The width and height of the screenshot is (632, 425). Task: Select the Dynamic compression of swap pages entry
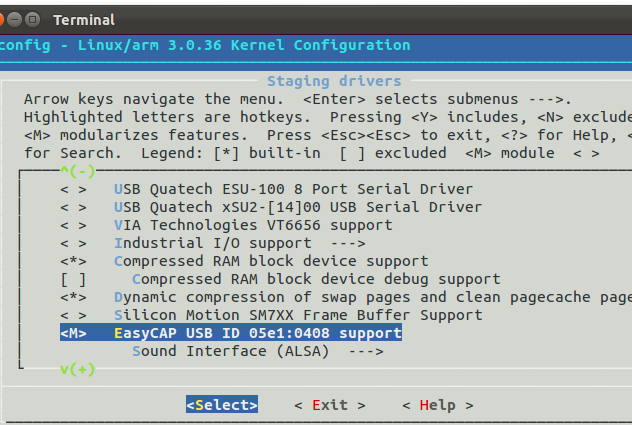pyautogui.click(x=370, y=297)
